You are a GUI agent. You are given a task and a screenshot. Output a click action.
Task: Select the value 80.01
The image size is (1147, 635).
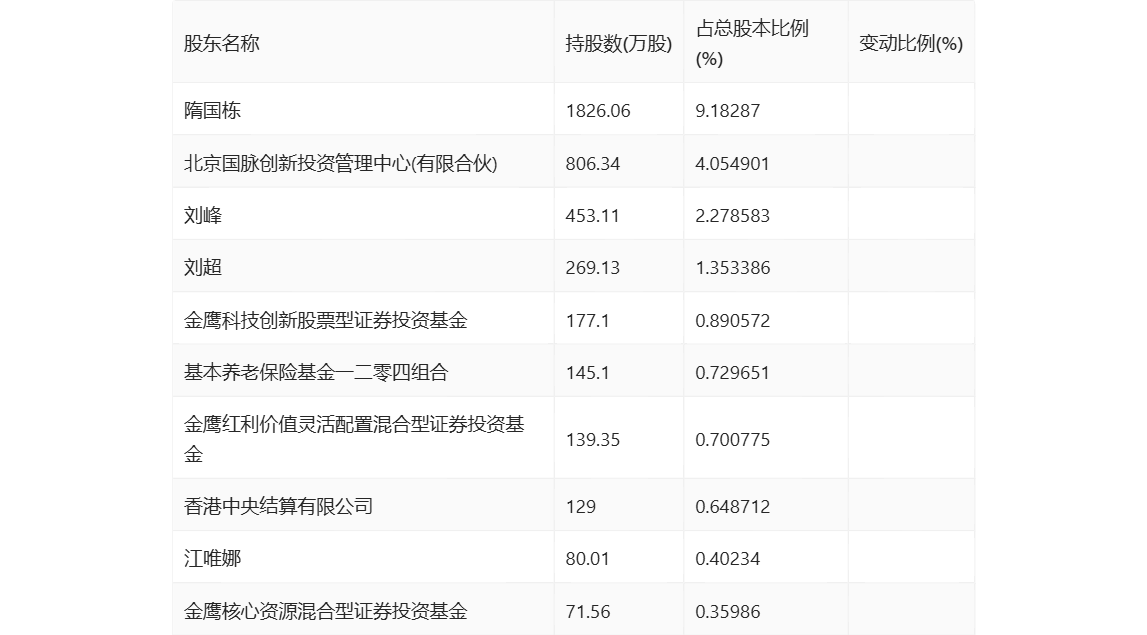[587, 559]
